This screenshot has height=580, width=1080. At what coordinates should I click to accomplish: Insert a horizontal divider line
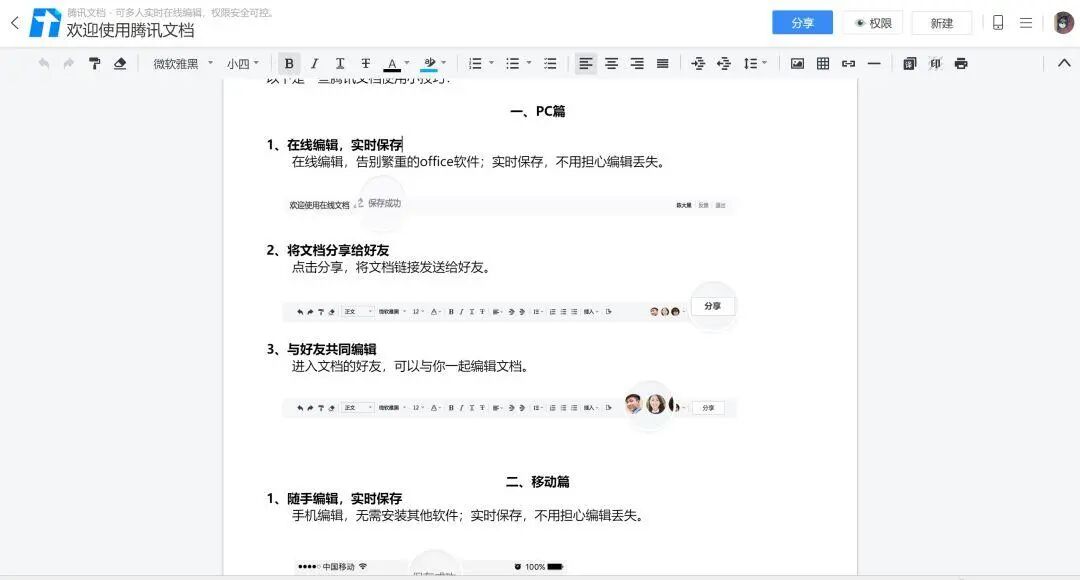point(874,63)
